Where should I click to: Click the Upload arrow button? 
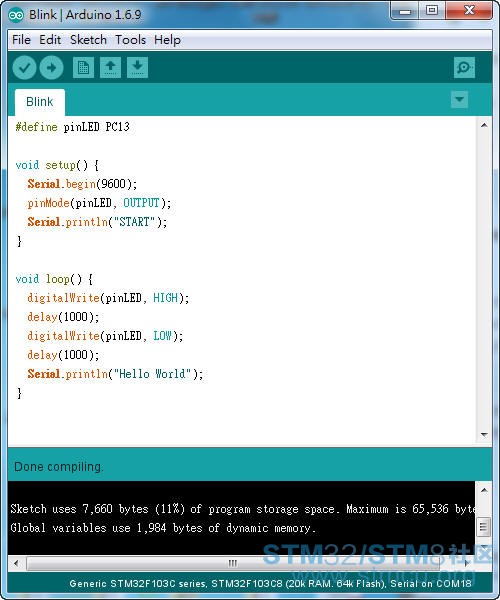pyautogui.click(x=52, y=68)
